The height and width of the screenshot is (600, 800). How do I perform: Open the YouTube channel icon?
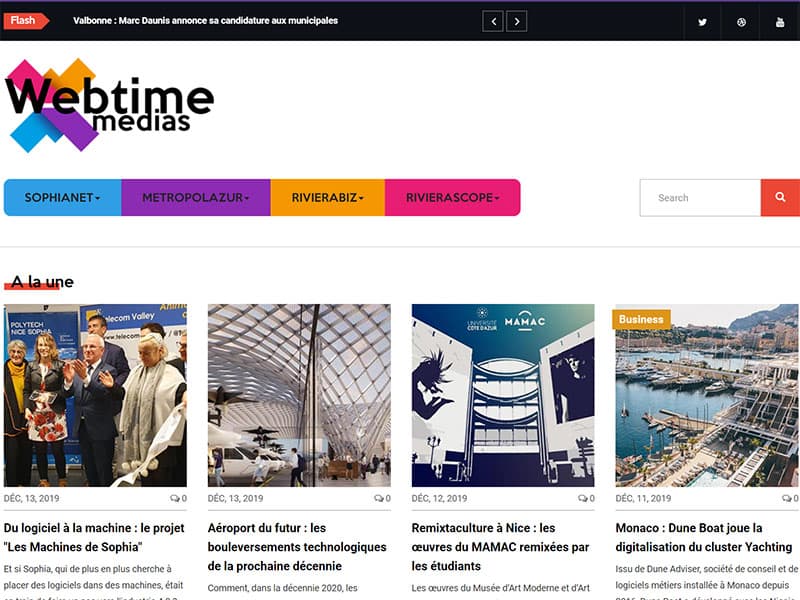780,22
